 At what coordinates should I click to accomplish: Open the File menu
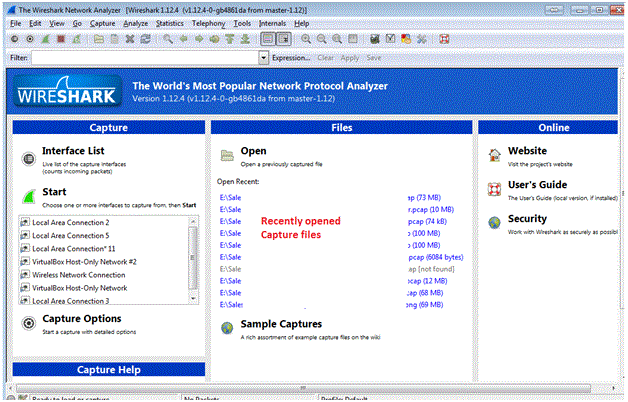click(x=16, y=24)
